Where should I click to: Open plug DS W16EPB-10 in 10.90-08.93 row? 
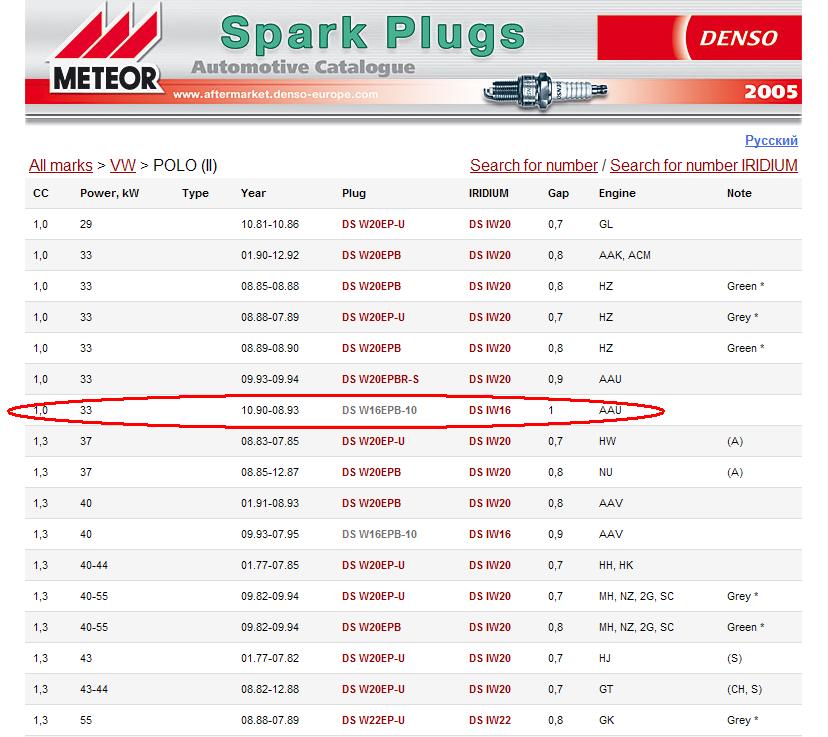[x=379, y=410]
